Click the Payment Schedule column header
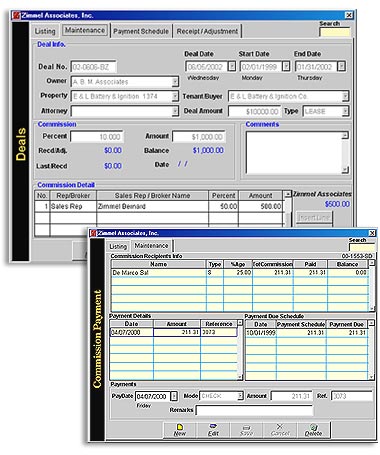 (301, 324)
